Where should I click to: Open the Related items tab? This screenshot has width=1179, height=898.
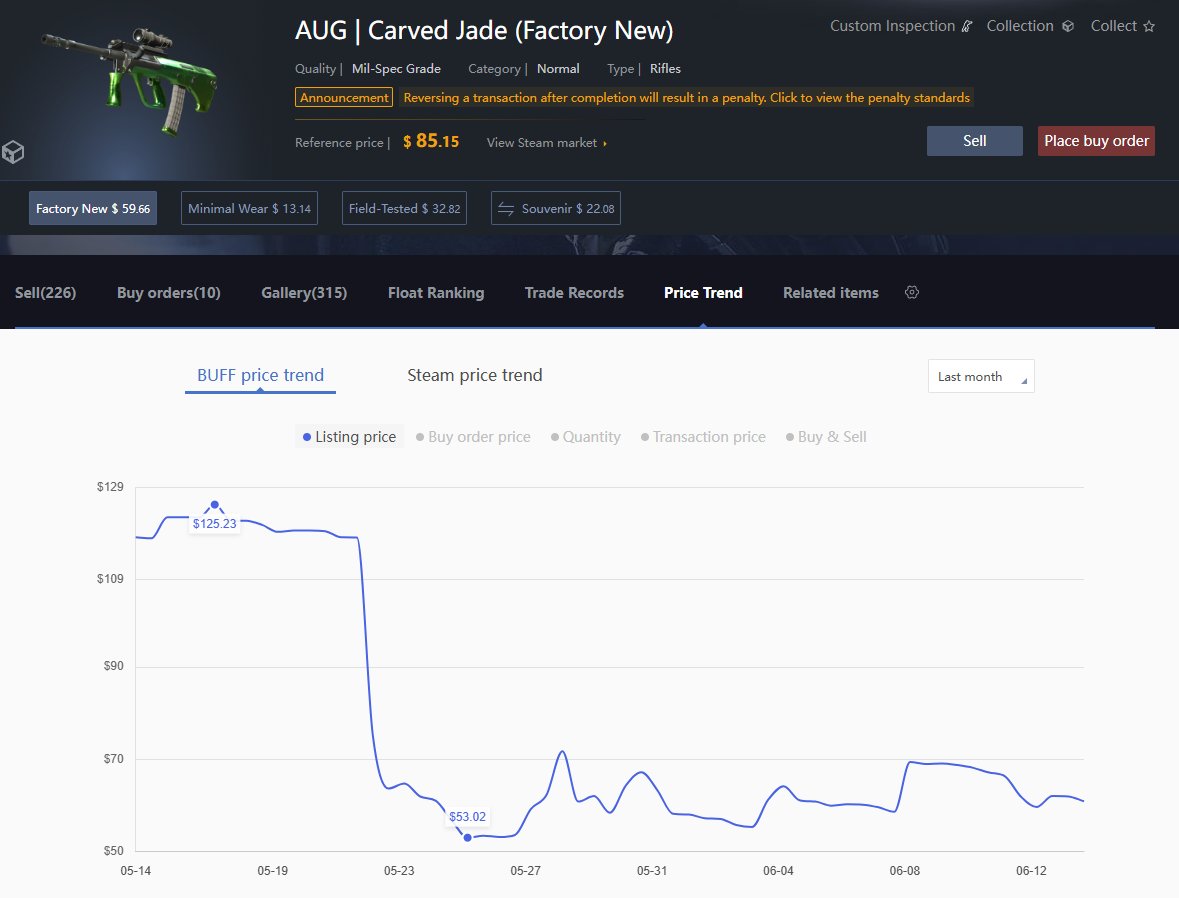(x=831, y=293)
